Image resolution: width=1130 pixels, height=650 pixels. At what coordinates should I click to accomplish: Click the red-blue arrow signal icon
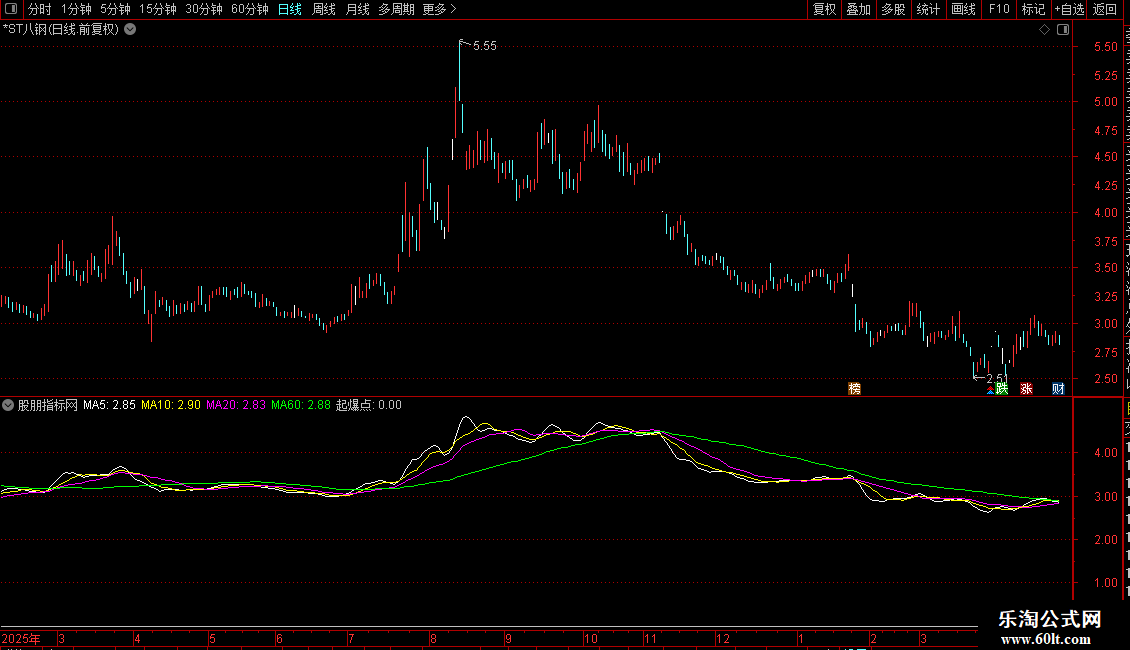coord(990,390)
